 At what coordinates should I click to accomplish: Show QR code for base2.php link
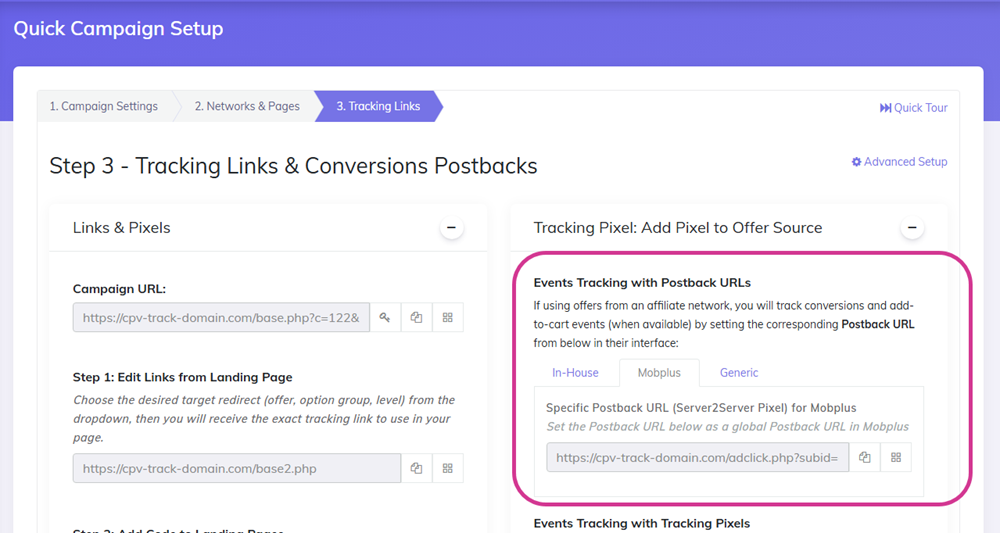pyautogui.click(x=448, y=469)
